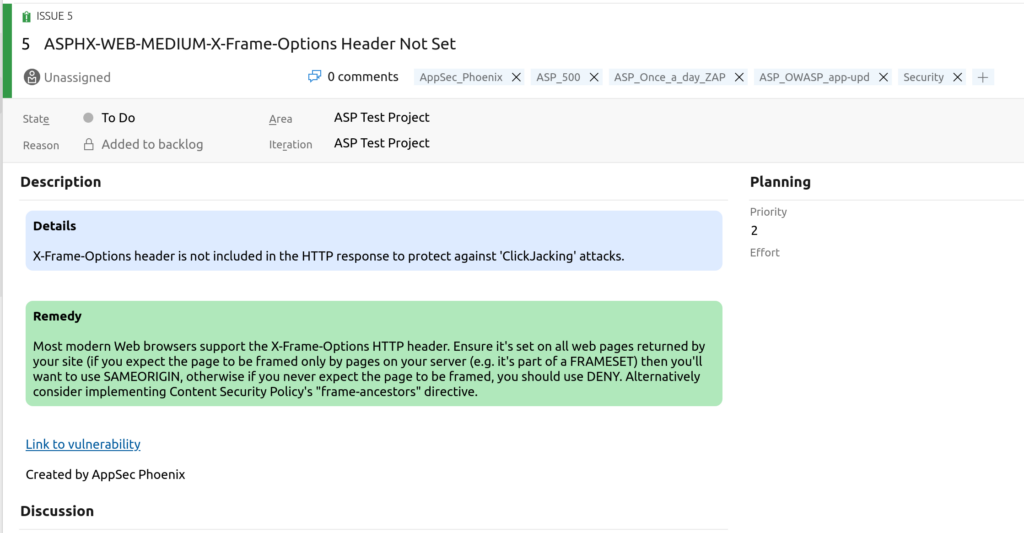
Task: Assign the issue via Unassigned label
Action: click(77, 78)
